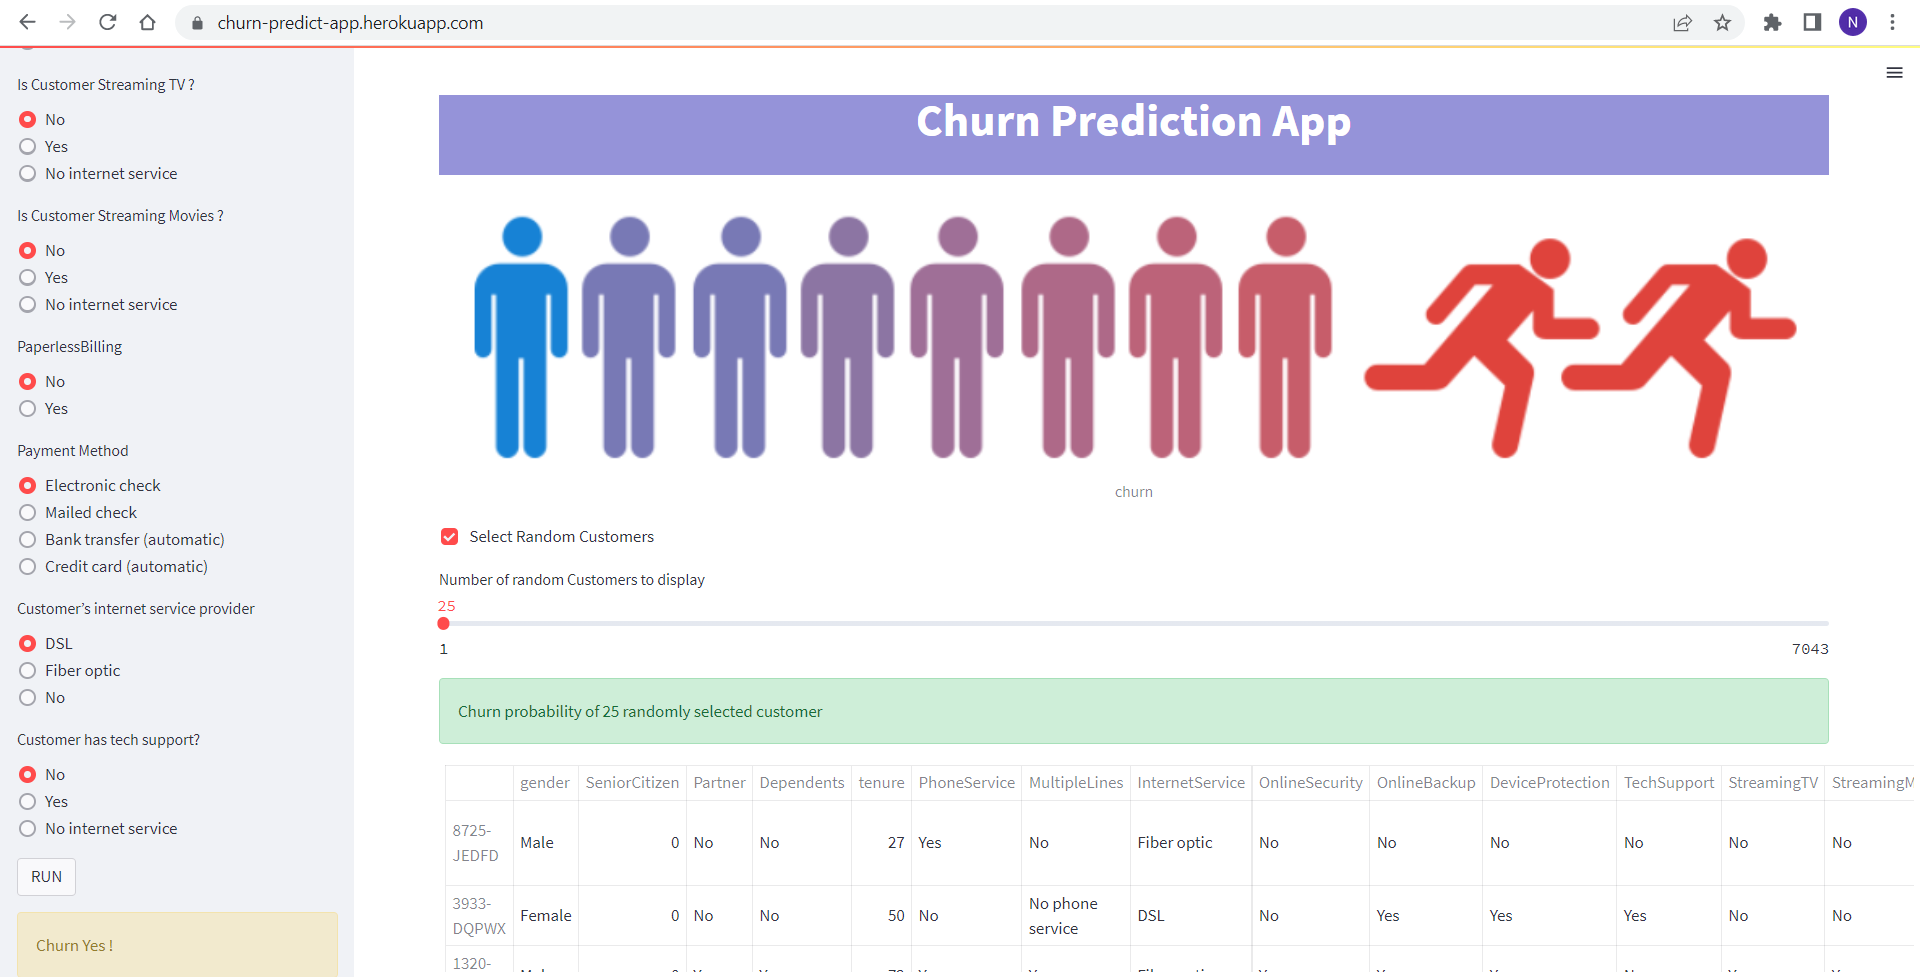The image size is (1920, 977).
Task: Enable Yes for PaperlessBilling
Action: click(27, 408)
